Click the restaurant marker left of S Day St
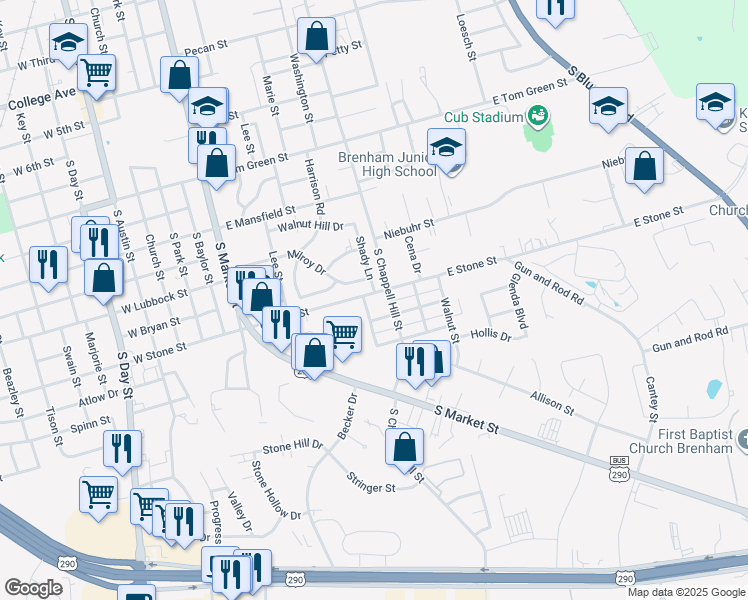 tap(49, 267)
